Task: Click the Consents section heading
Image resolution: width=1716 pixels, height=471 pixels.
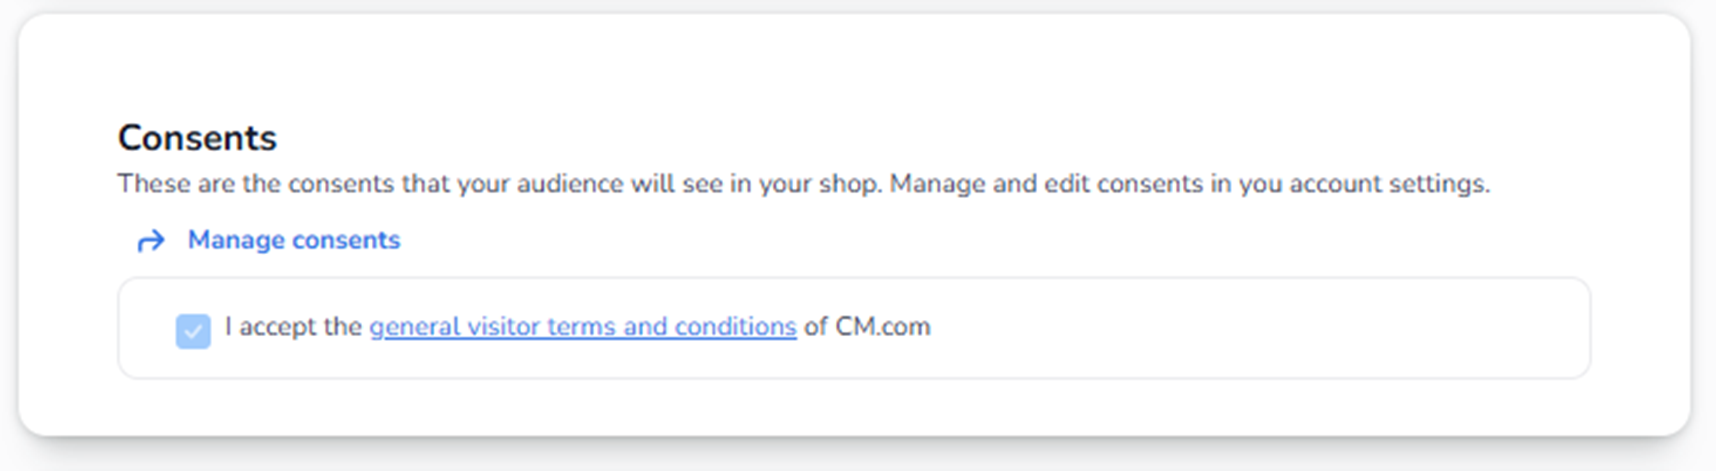Action: [x=197, y=138]
